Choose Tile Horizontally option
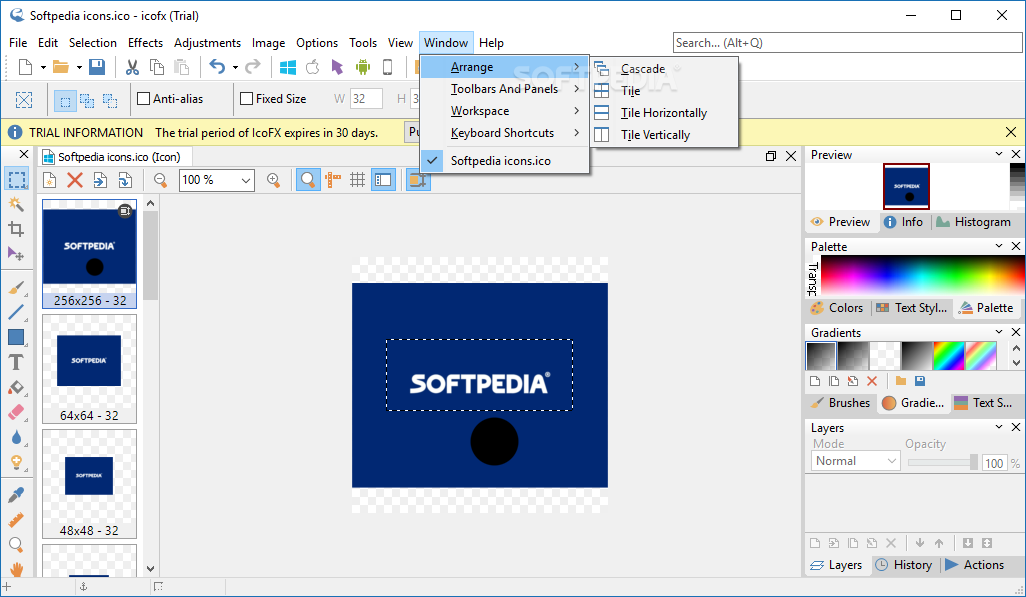Screen dimensions: 1026x597 (665, 113)
